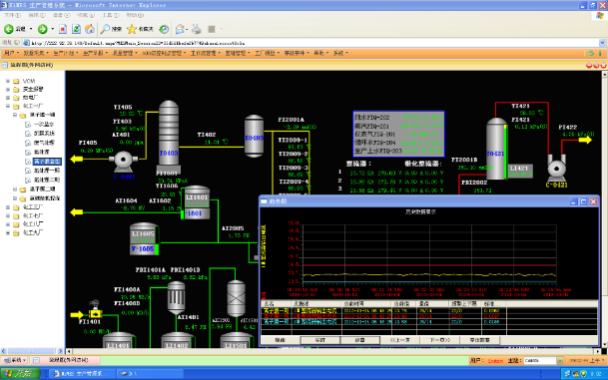Select the highlighted tree item under 化工一厂
Screen dimensions: 608x380
tap(47, 161)
